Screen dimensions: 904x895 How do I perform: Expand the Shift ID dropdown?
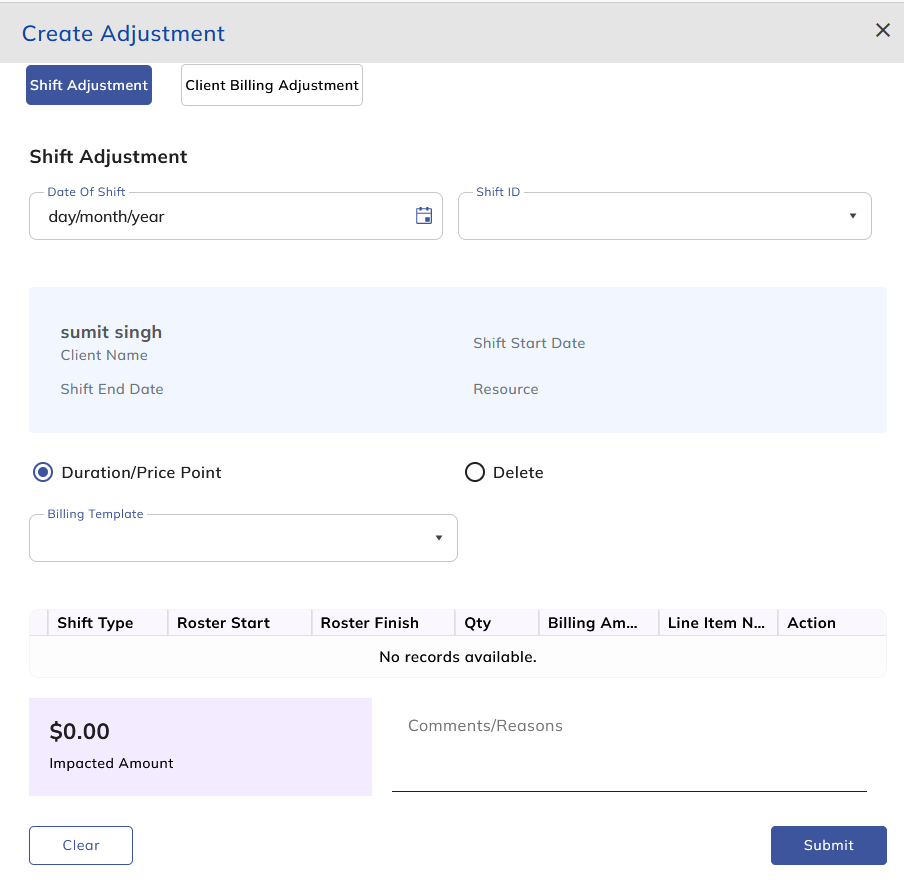[664, 216]
